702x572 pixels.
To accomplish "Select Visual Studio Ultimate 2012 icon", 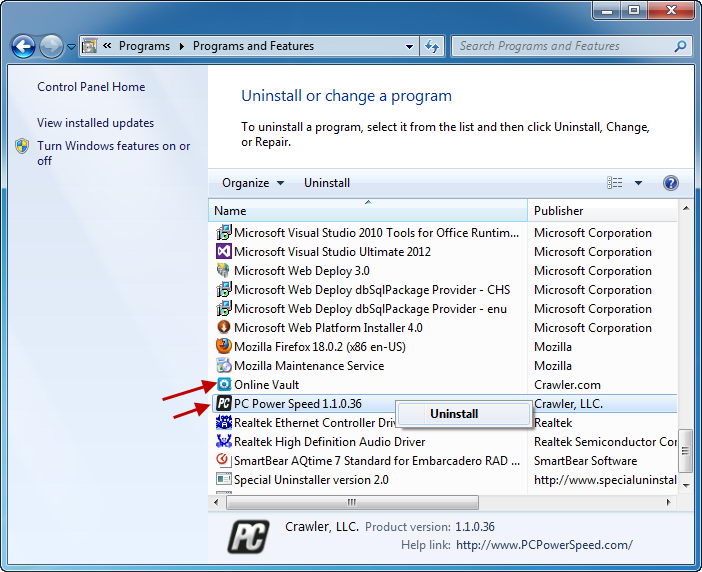I will pos(223,252).
